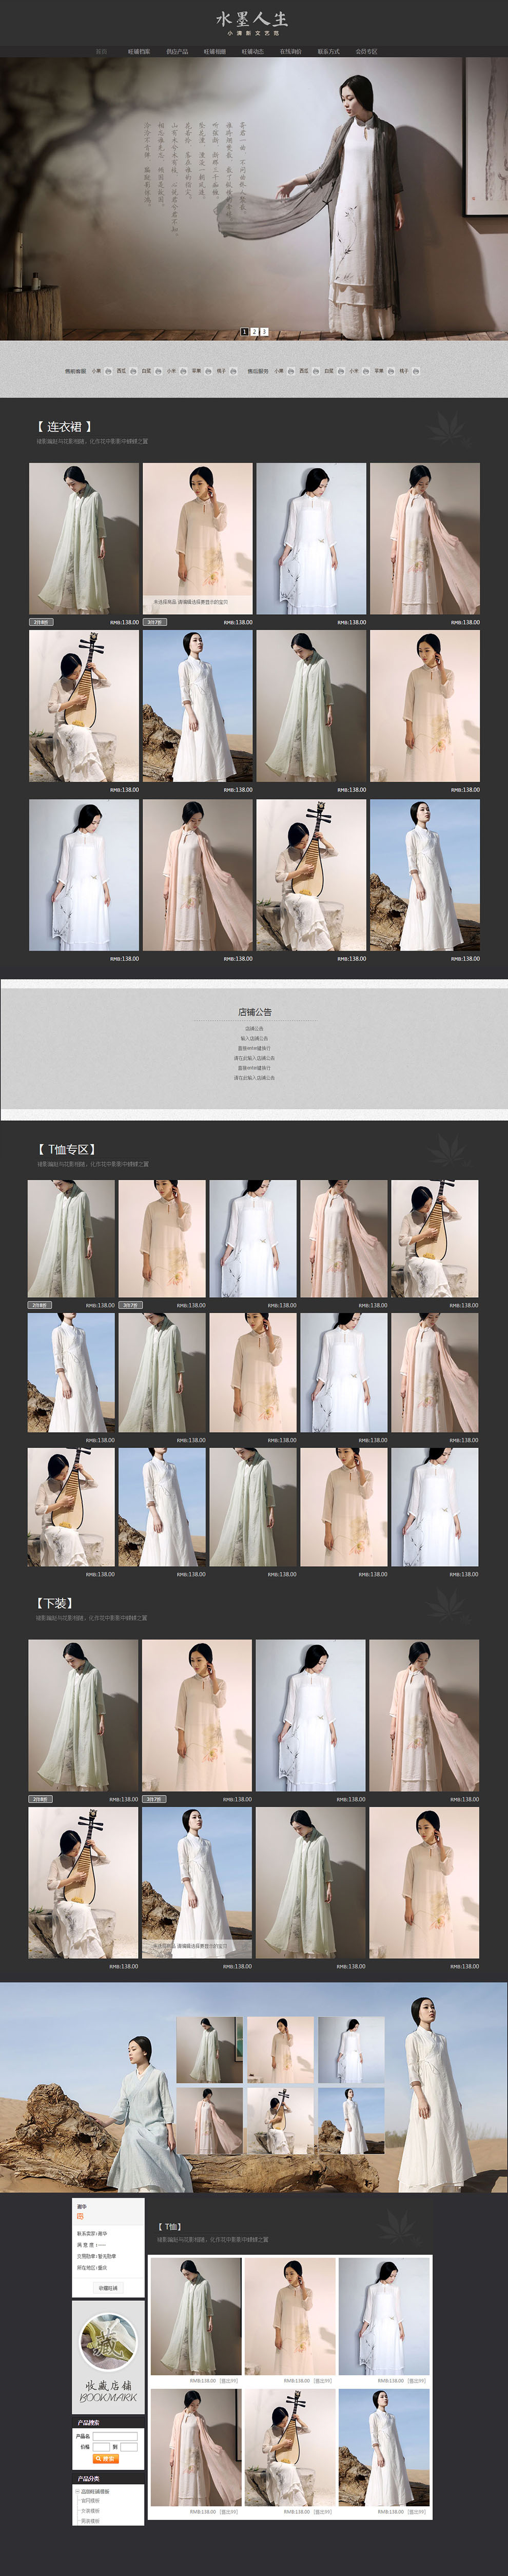
Task: Open the 首页 navigation item
Action: (x=101, y=51)
